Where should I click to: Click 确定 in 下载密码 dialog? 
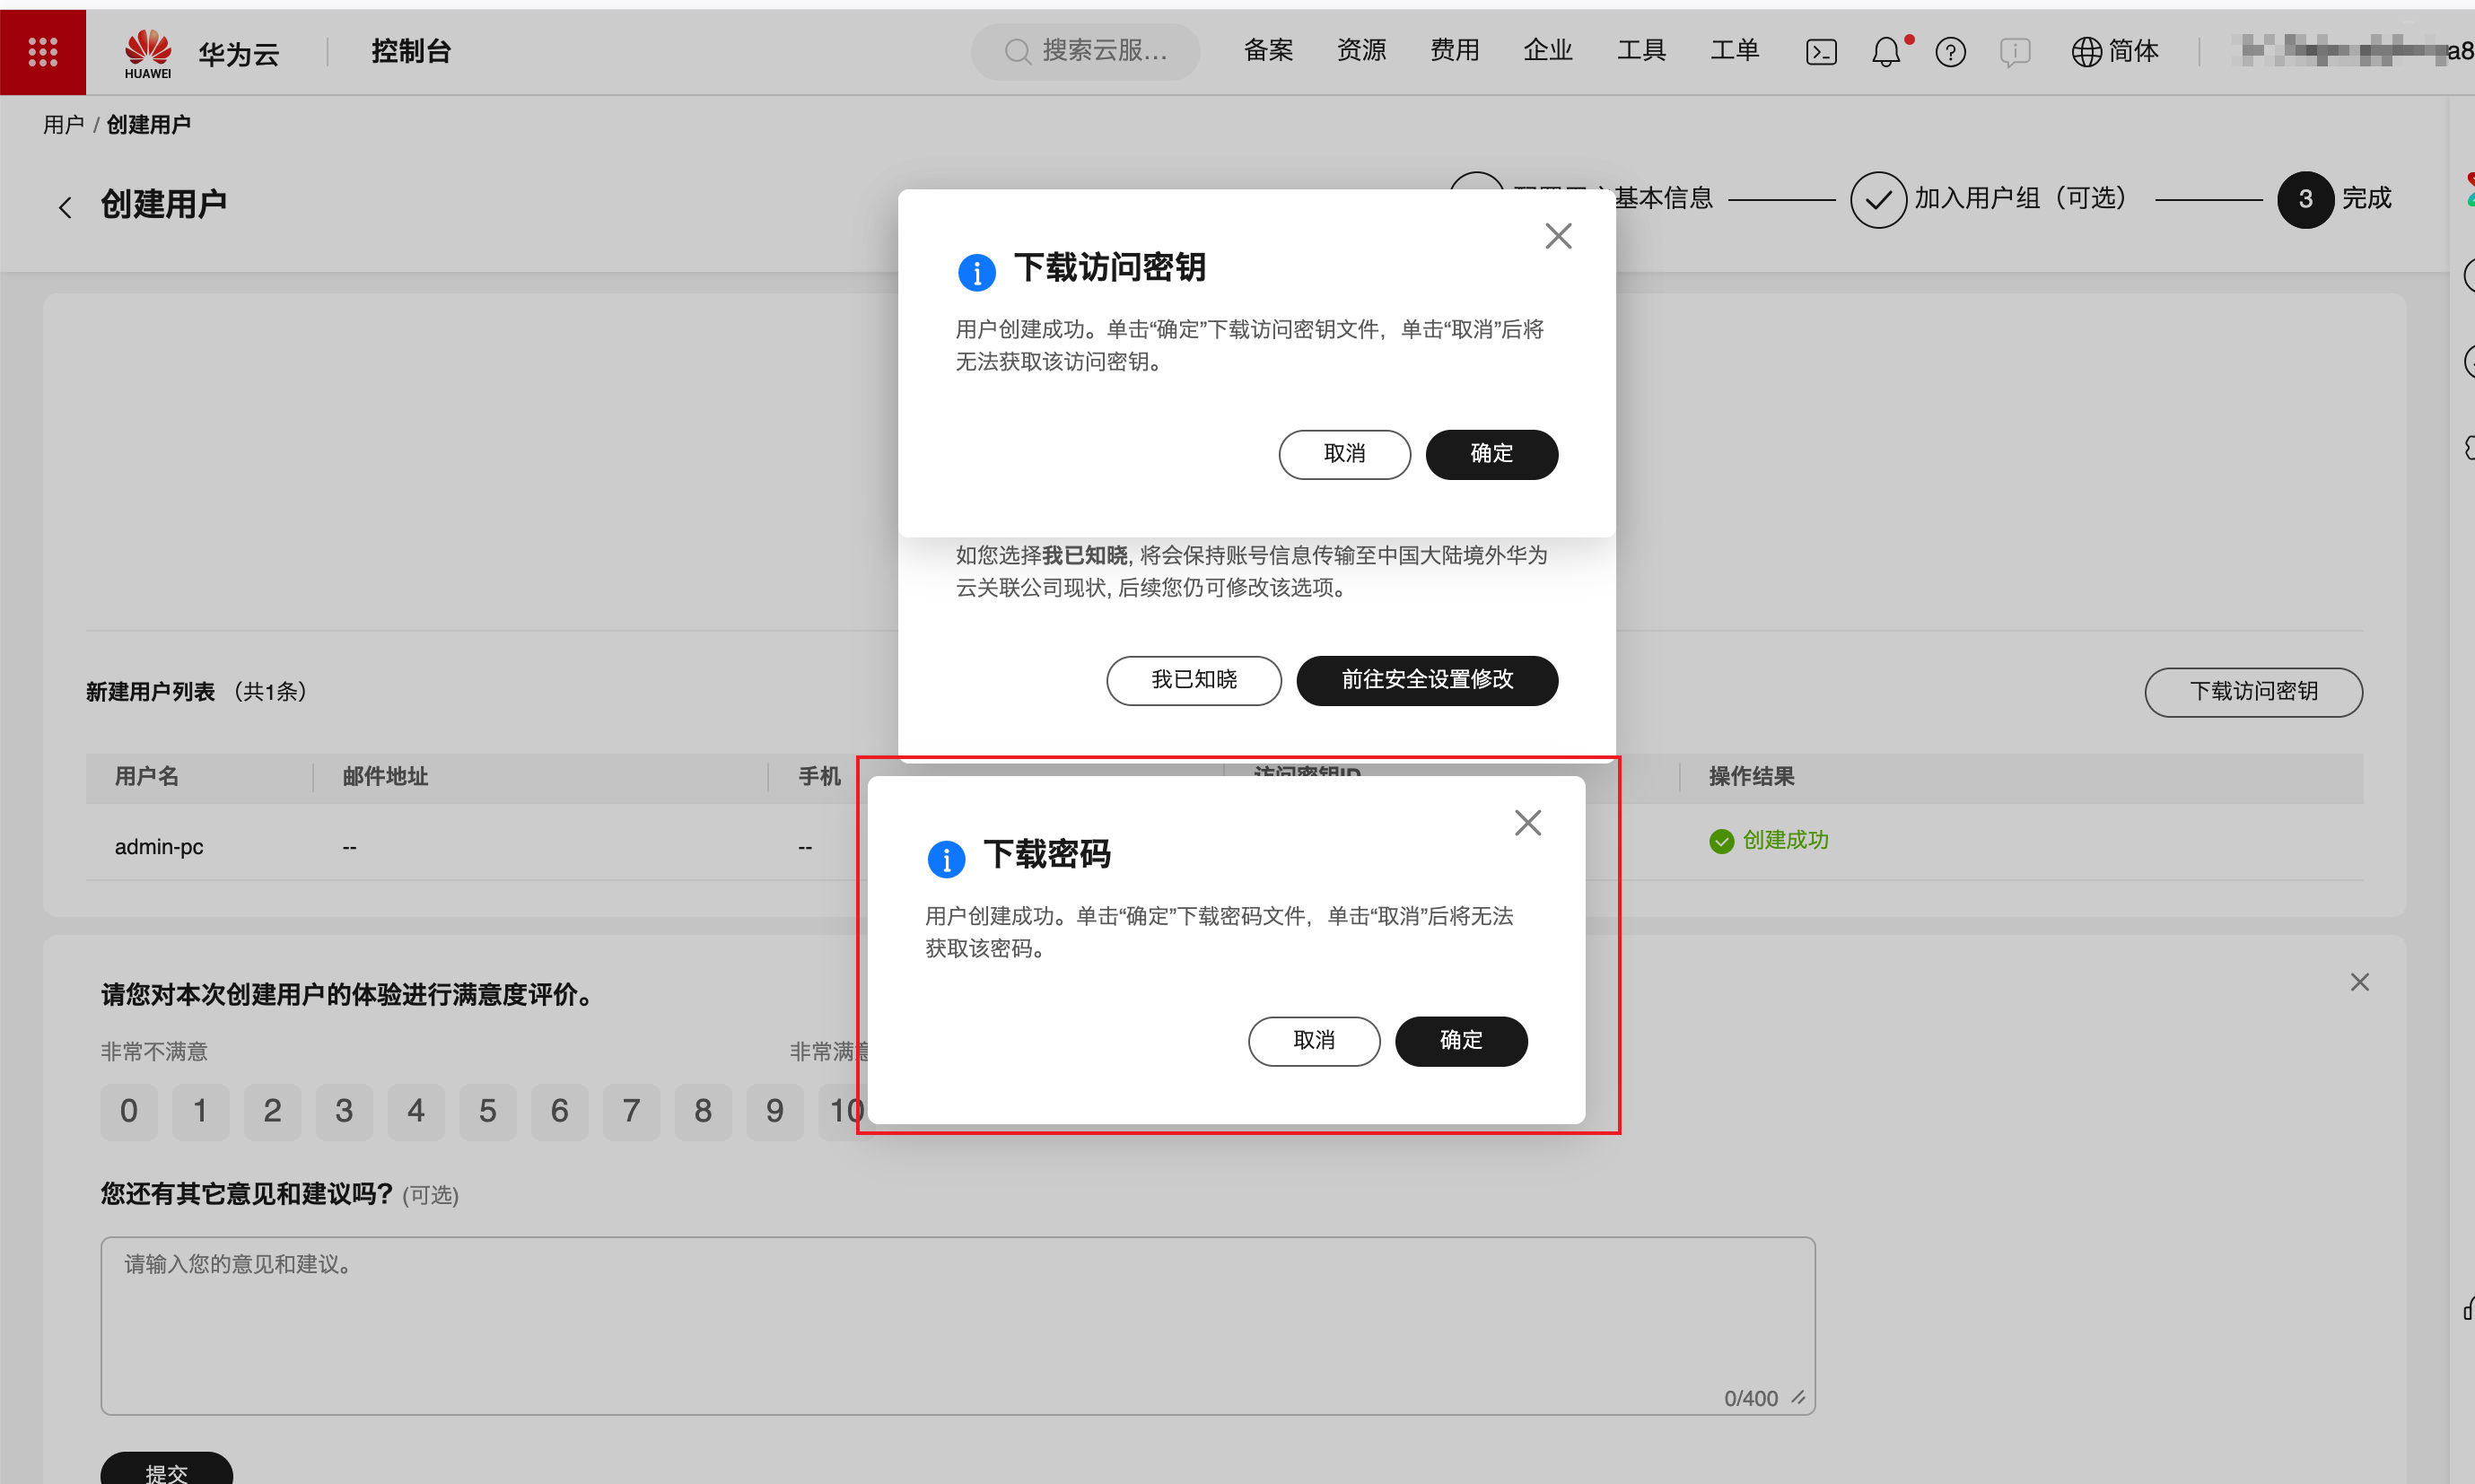pyautogui.click(x=1460, y=1041)
